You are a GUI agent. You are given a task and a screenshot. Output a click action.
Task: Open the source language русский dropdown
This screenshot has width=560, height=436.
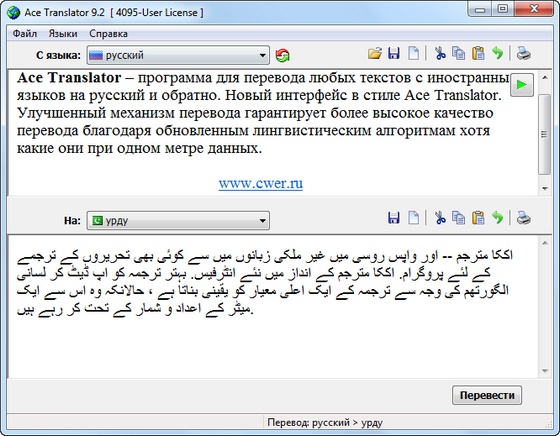click(178, 55)
